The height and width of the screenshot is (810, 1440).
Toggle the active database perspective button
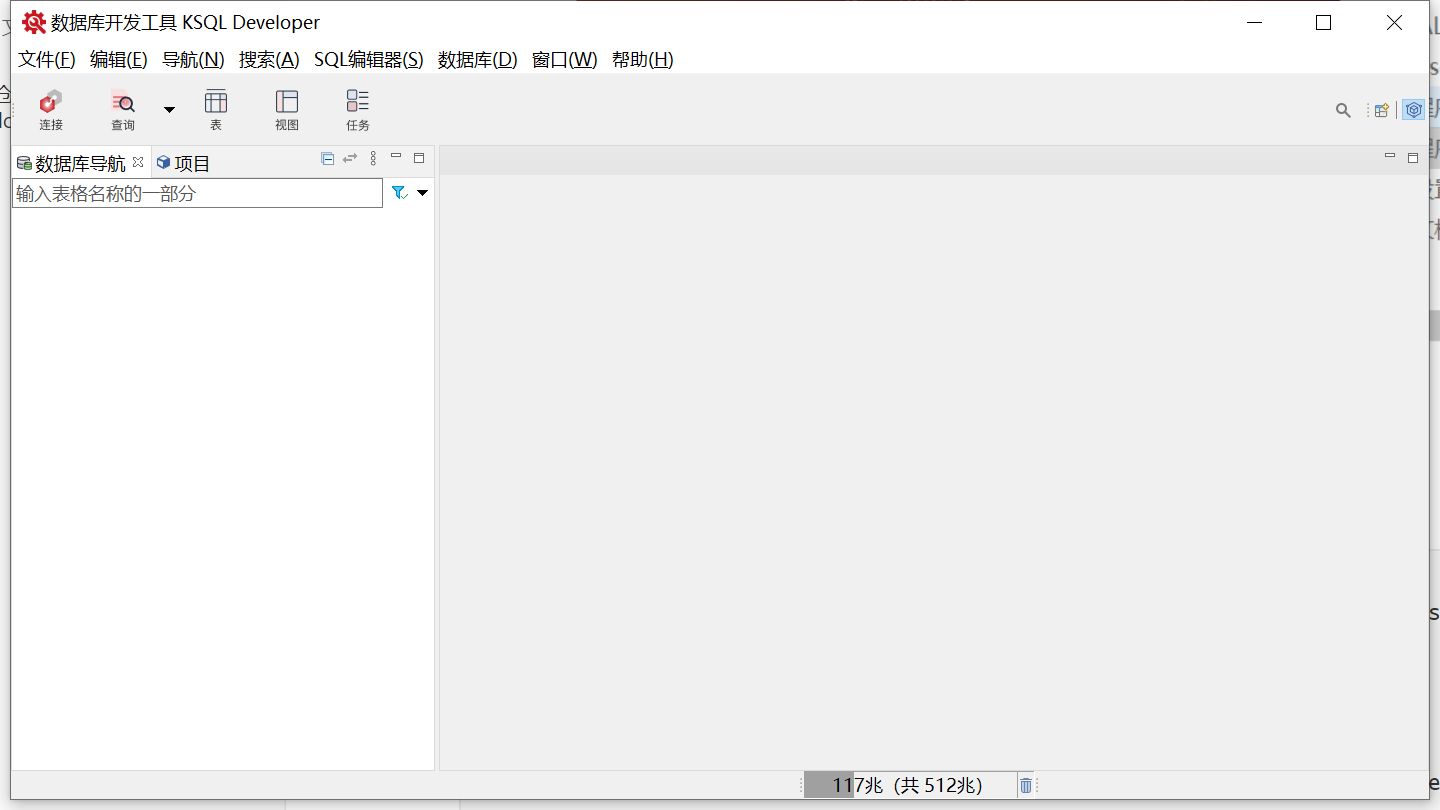1413,110
